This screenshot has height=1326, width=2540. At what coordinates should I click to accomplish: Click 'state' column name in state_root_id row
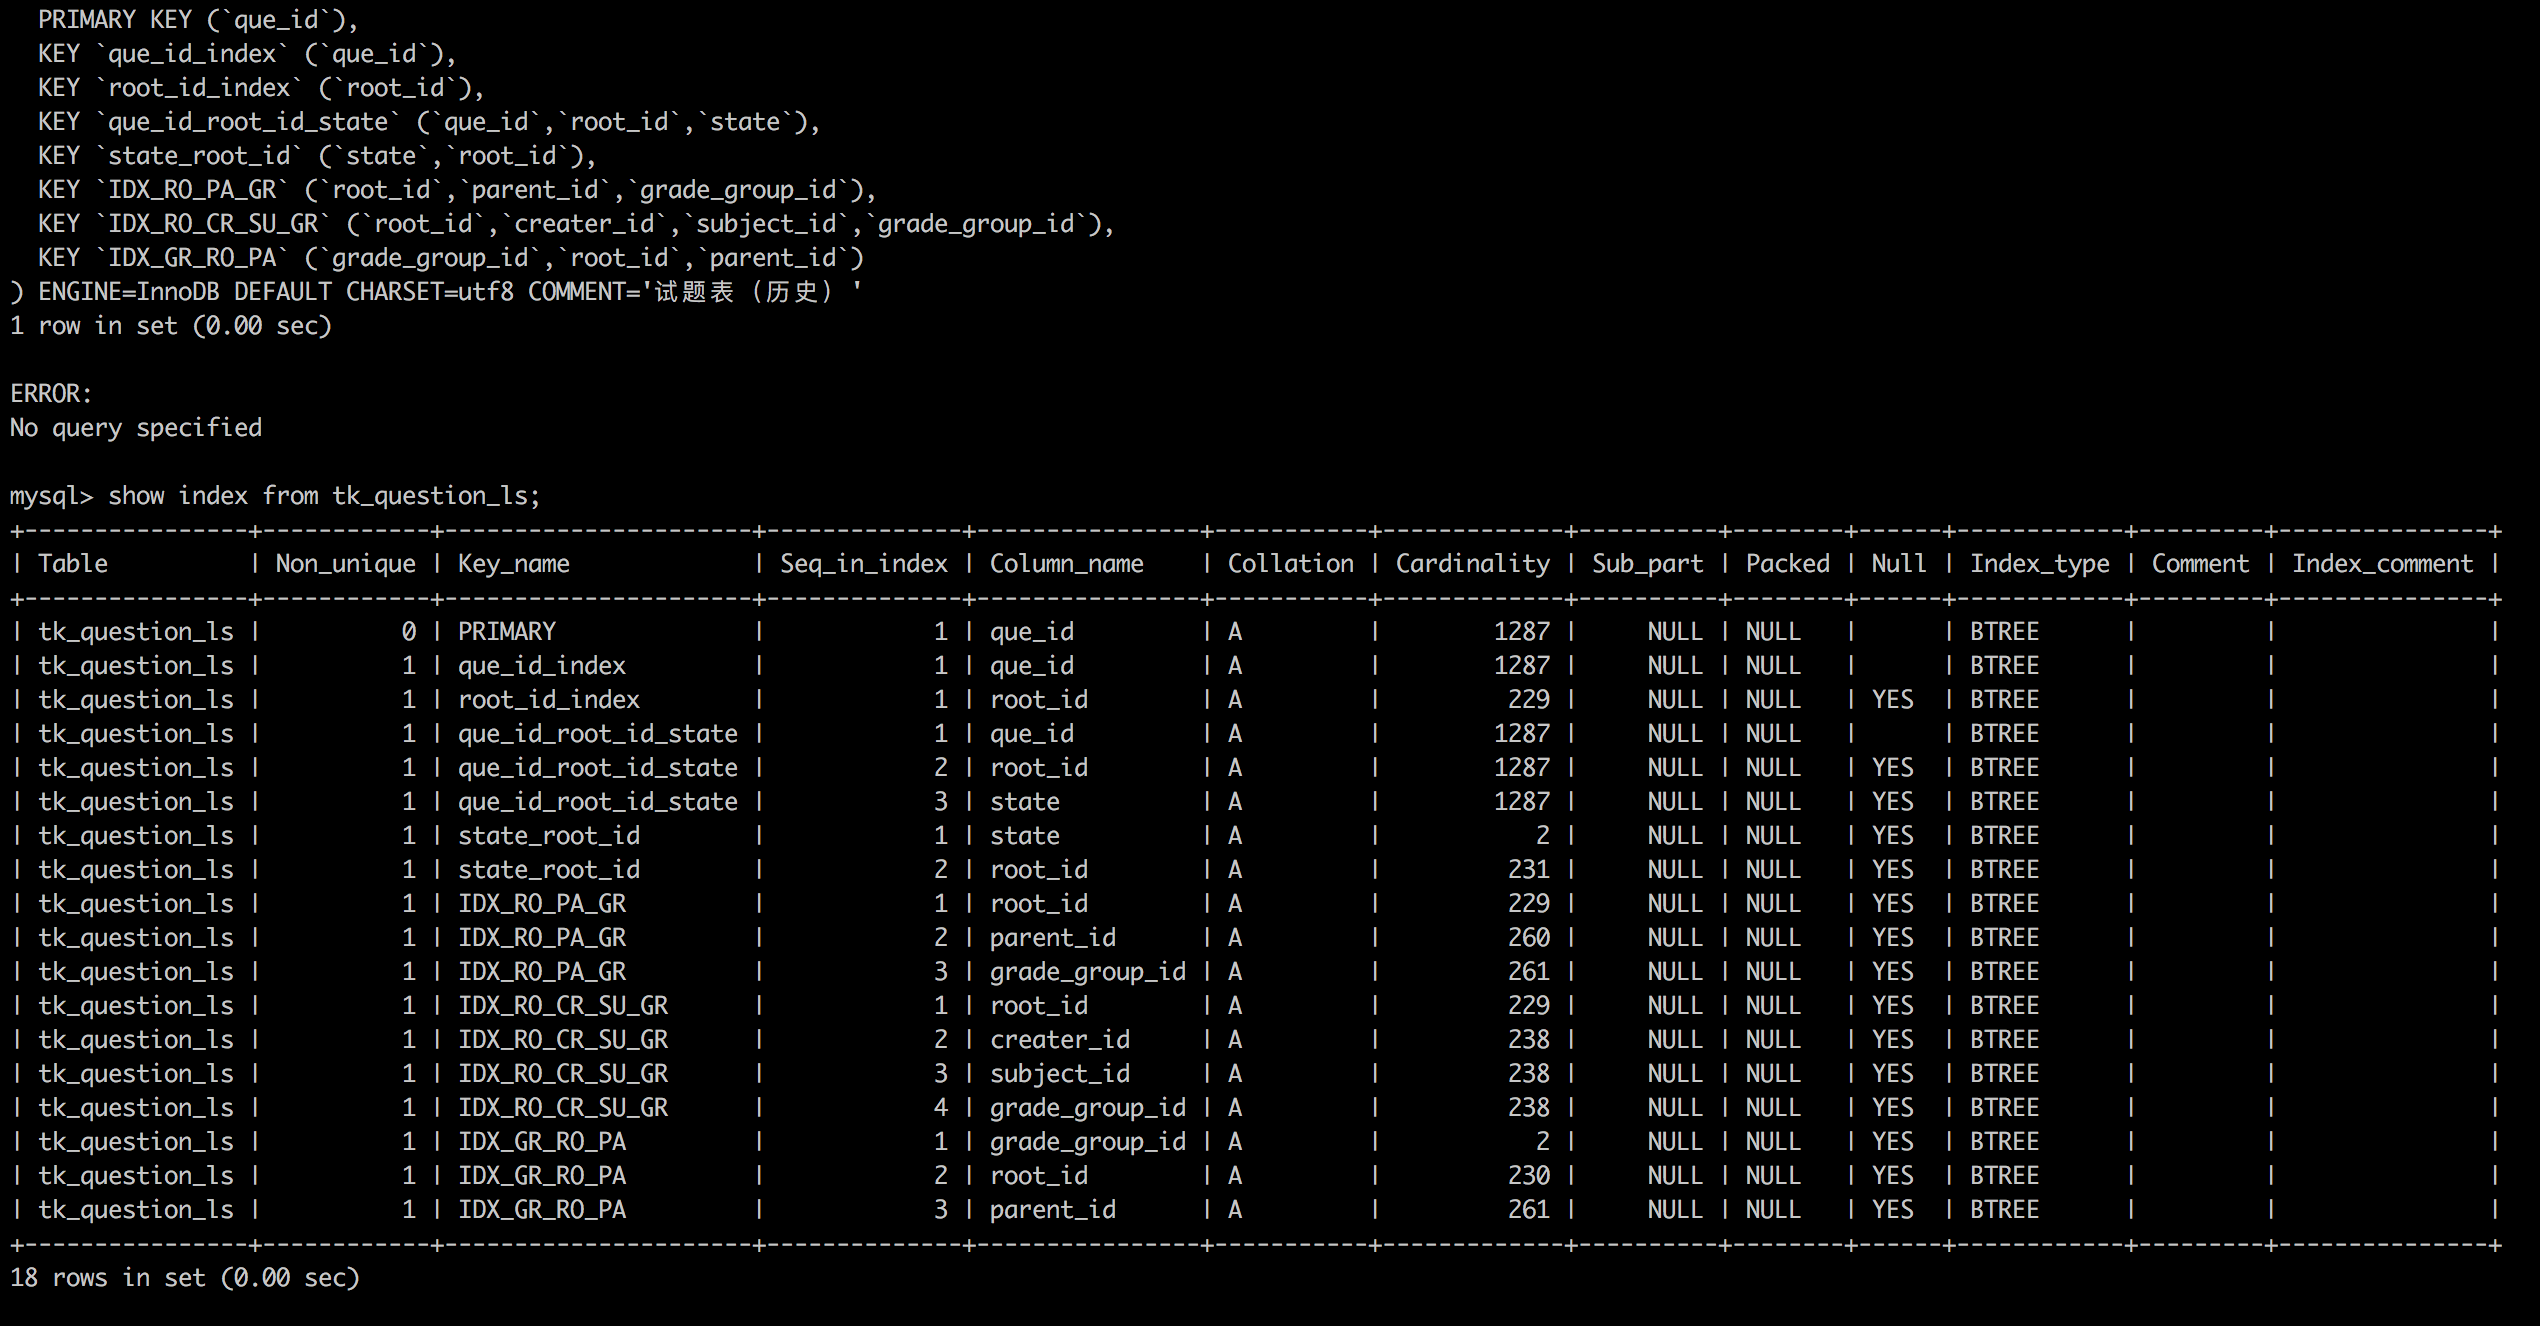1024,836
